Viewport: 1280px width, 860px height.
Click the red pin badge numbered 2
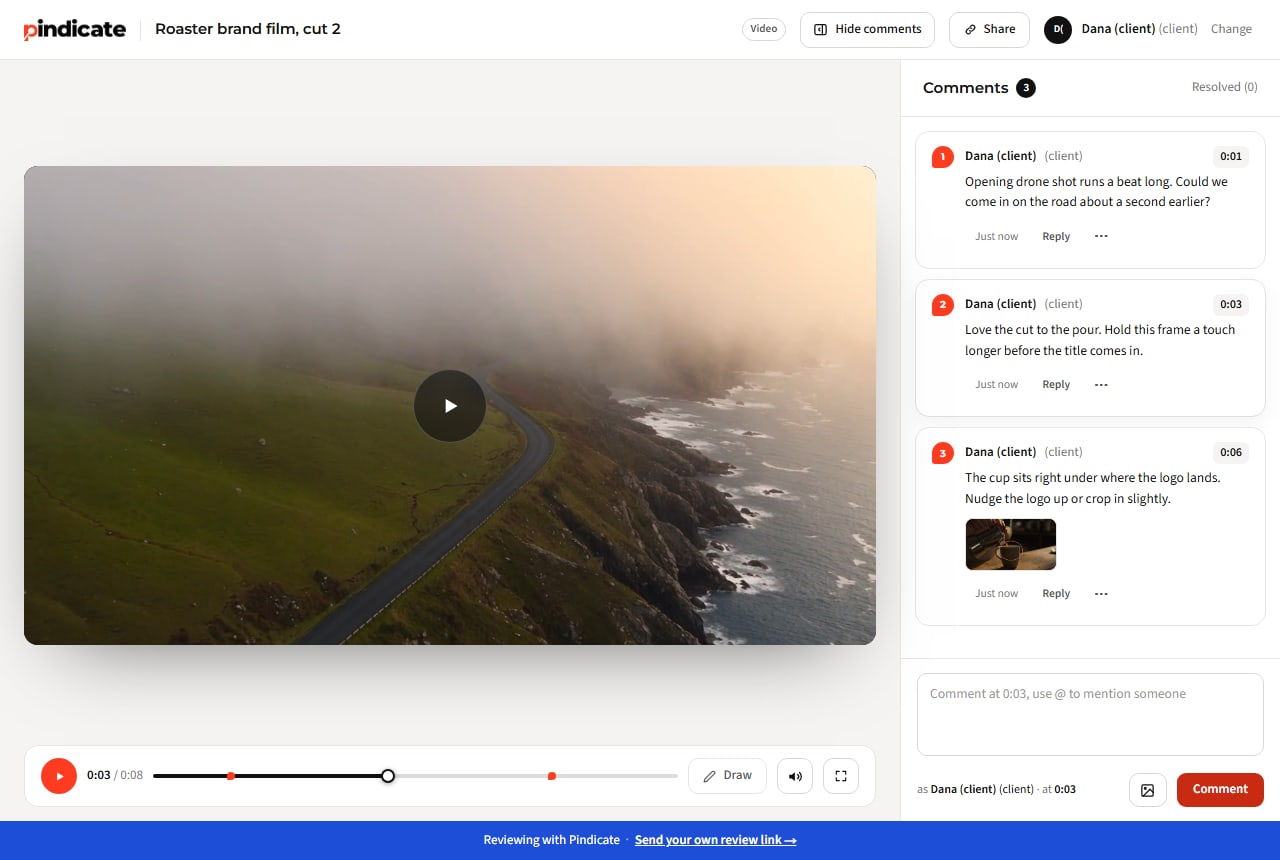click(942, 305)
